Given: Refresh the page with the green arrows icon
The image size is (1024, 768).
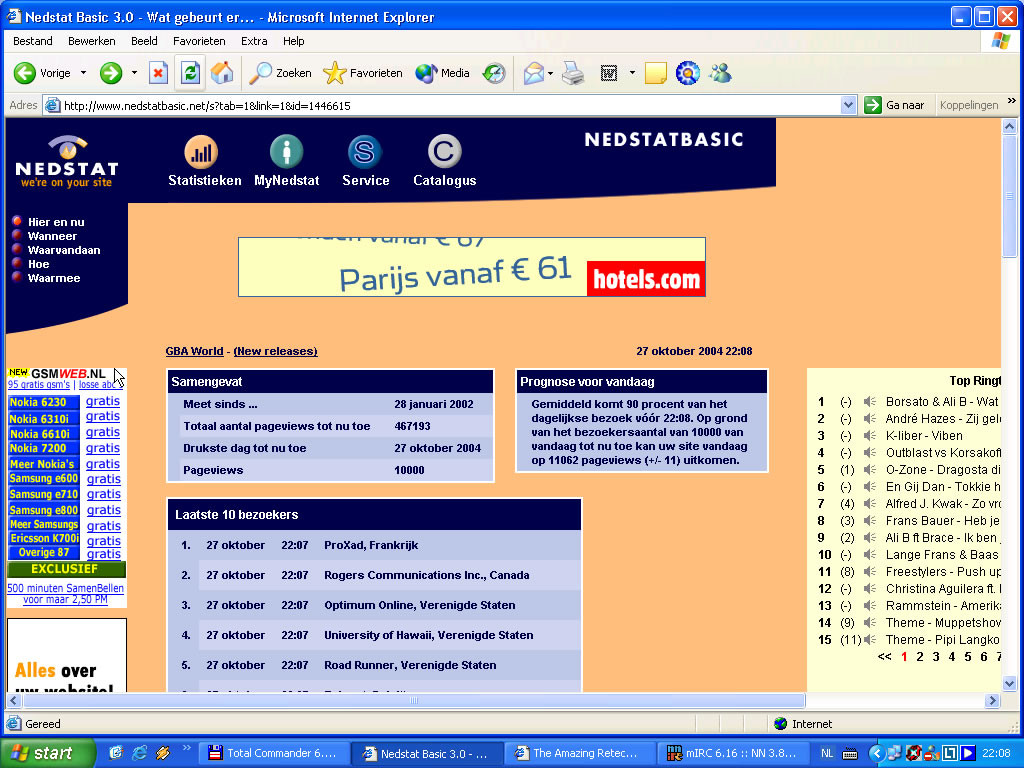Looking at the screenshot, I should pos(190,73).
